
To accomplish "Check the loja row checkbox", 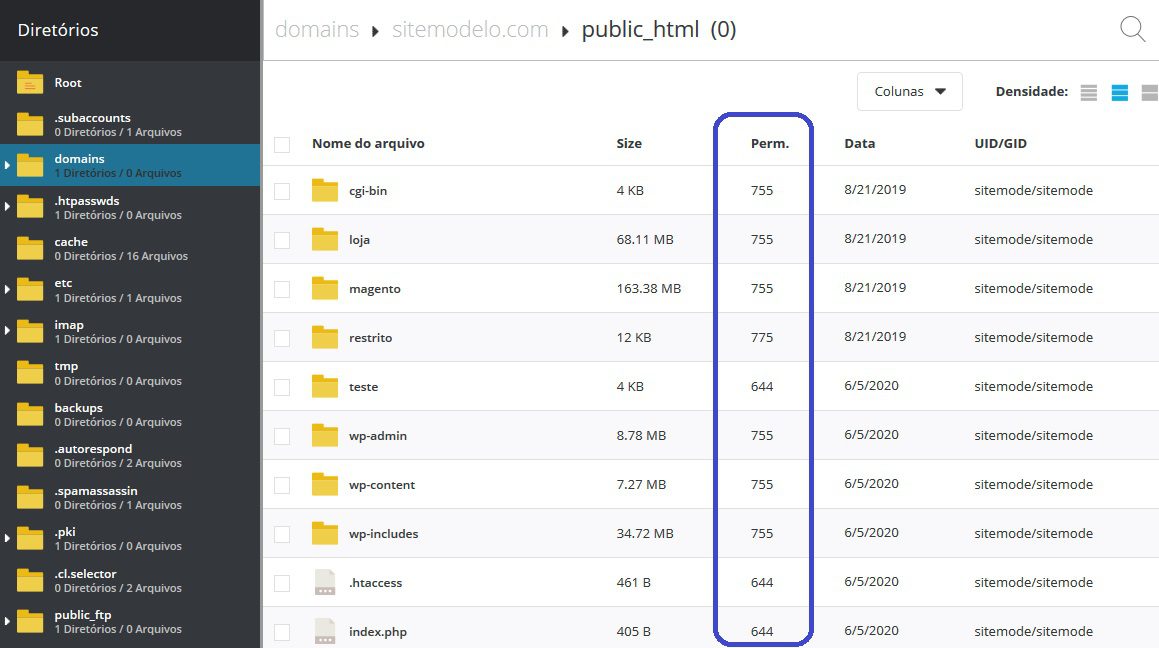I will (282, 240).
